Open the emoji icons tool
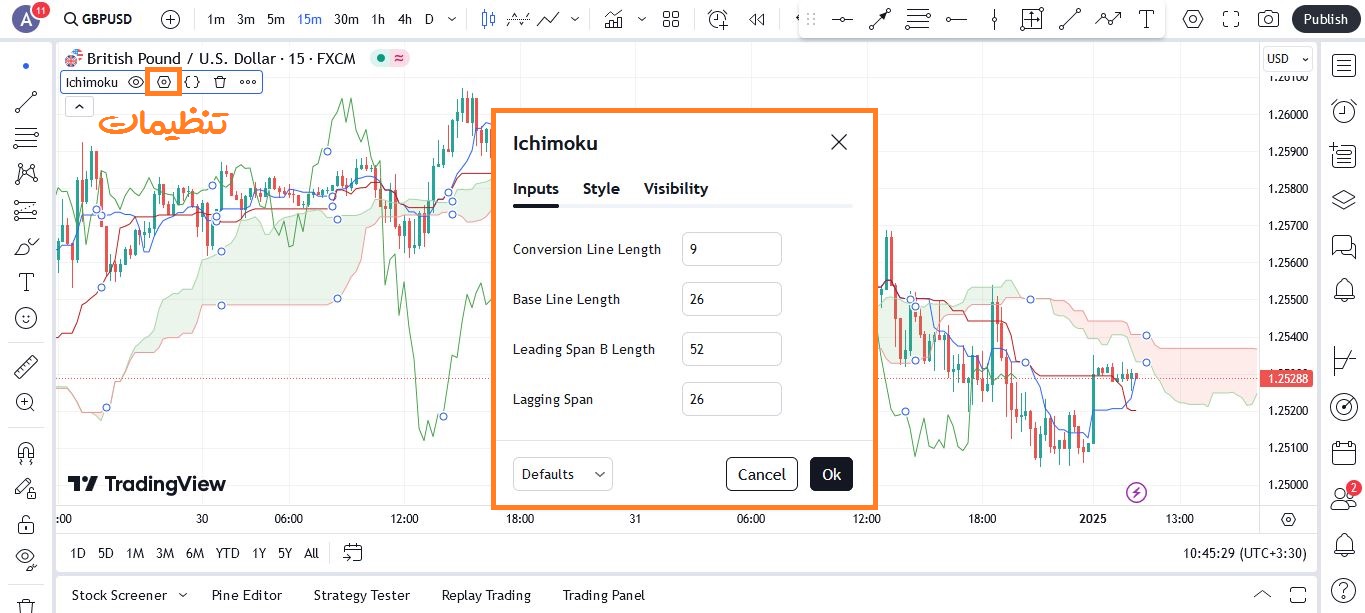The image size is (1365, 613). point(26,318)
